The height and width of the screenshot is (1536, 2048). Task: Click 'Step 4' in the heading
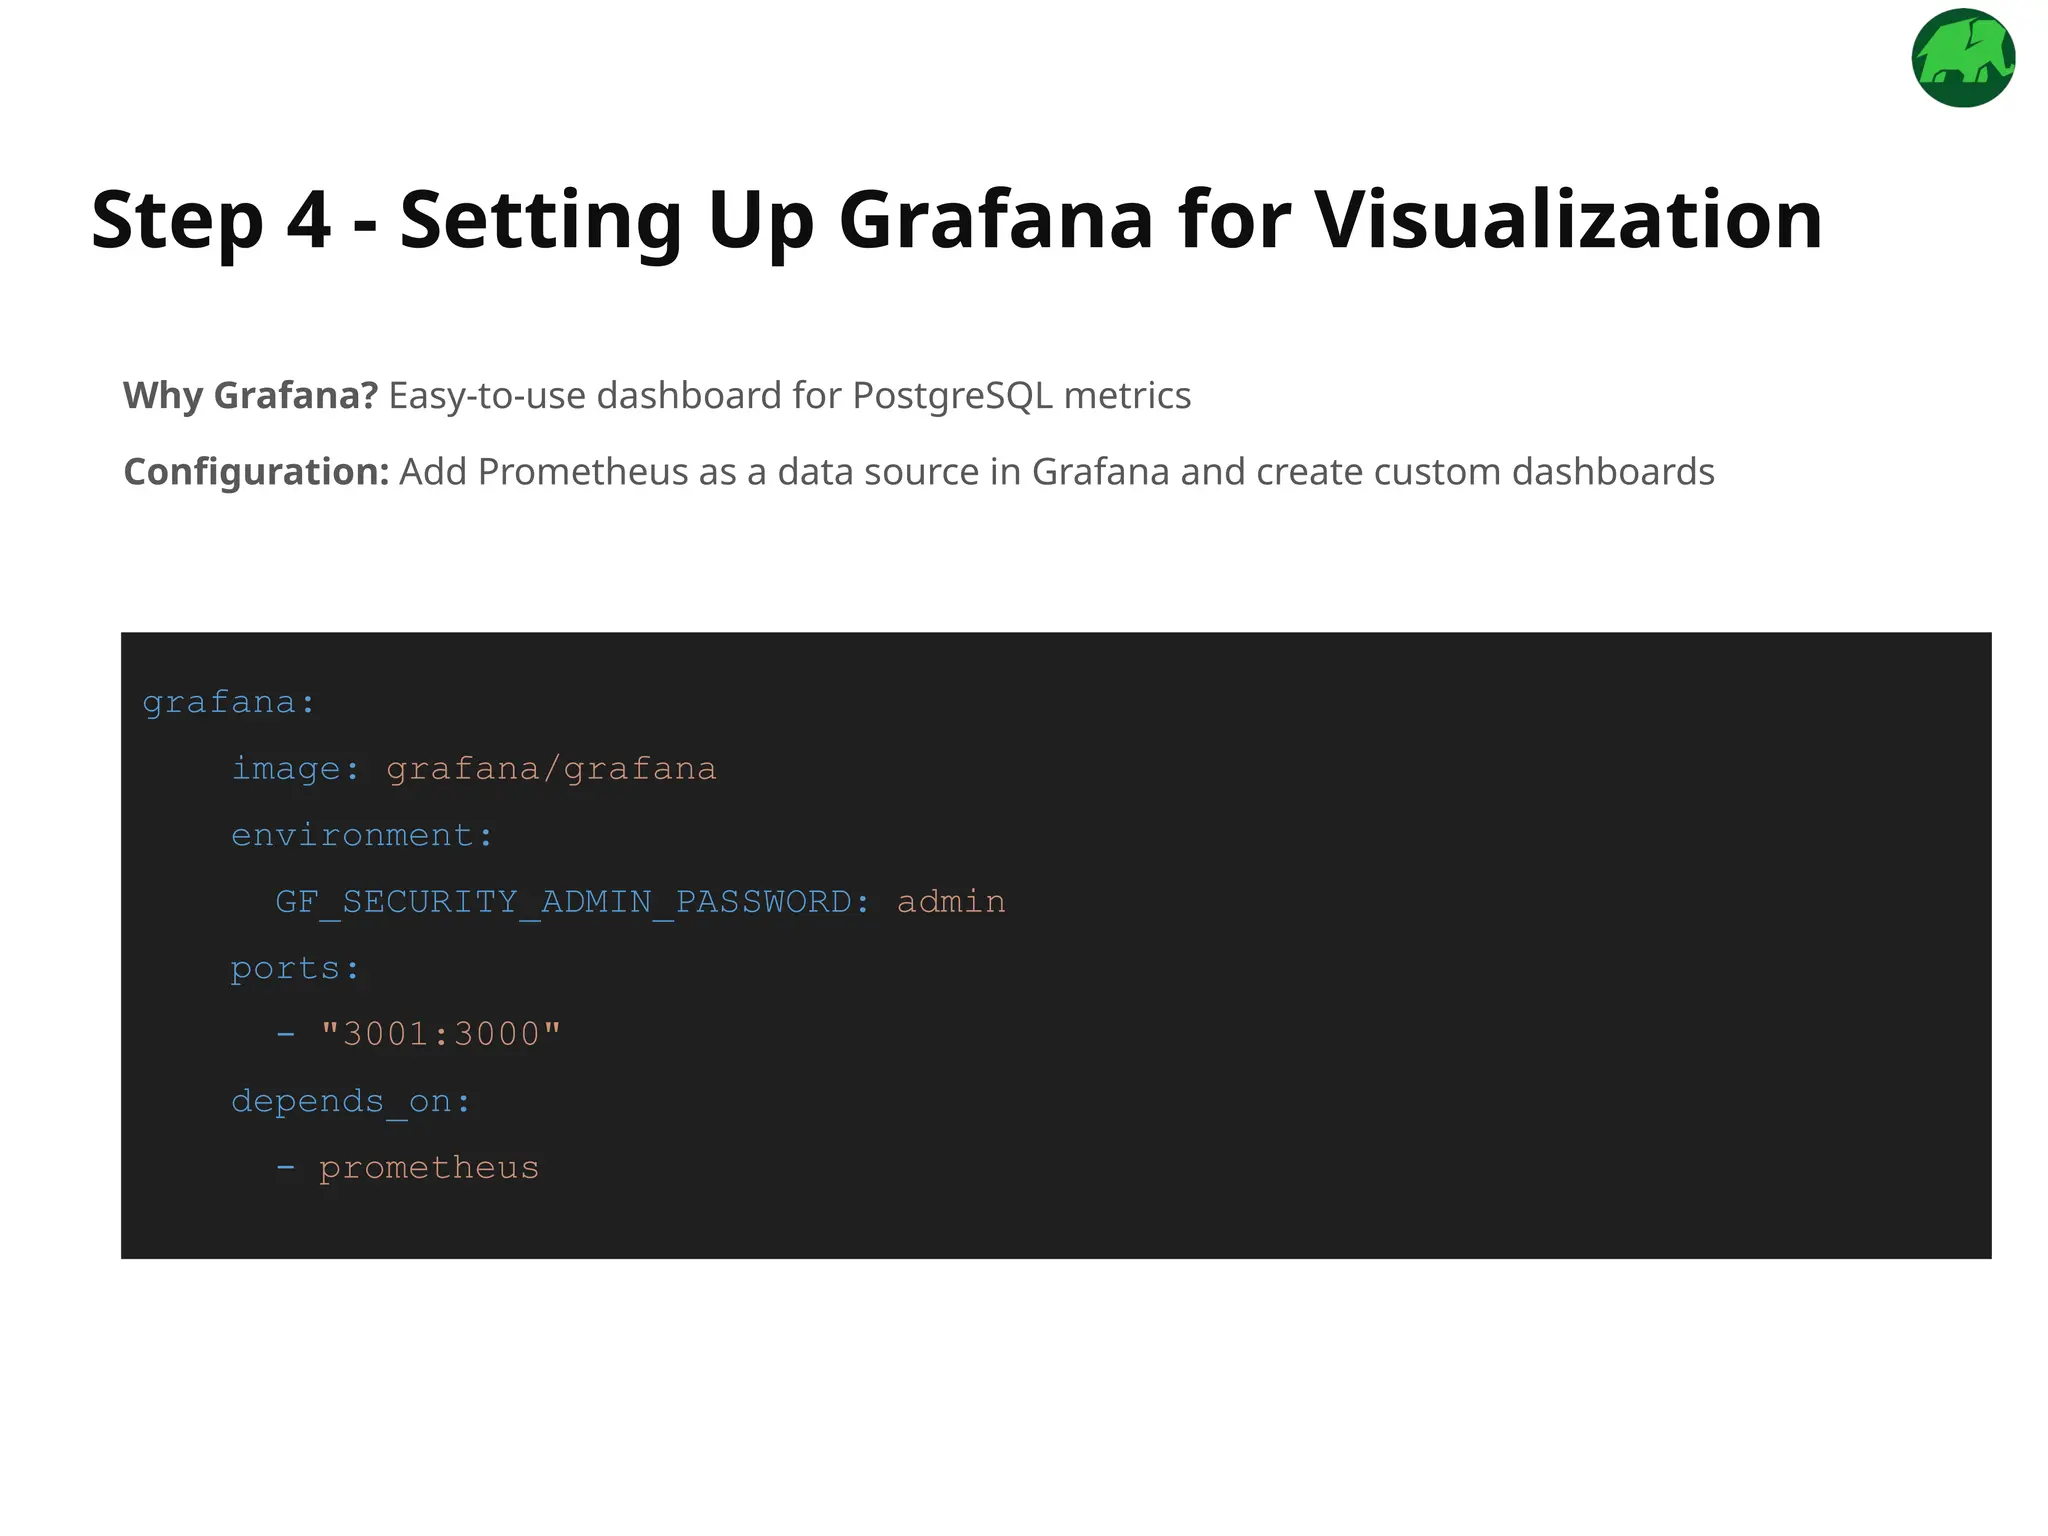tap(211, 220)
